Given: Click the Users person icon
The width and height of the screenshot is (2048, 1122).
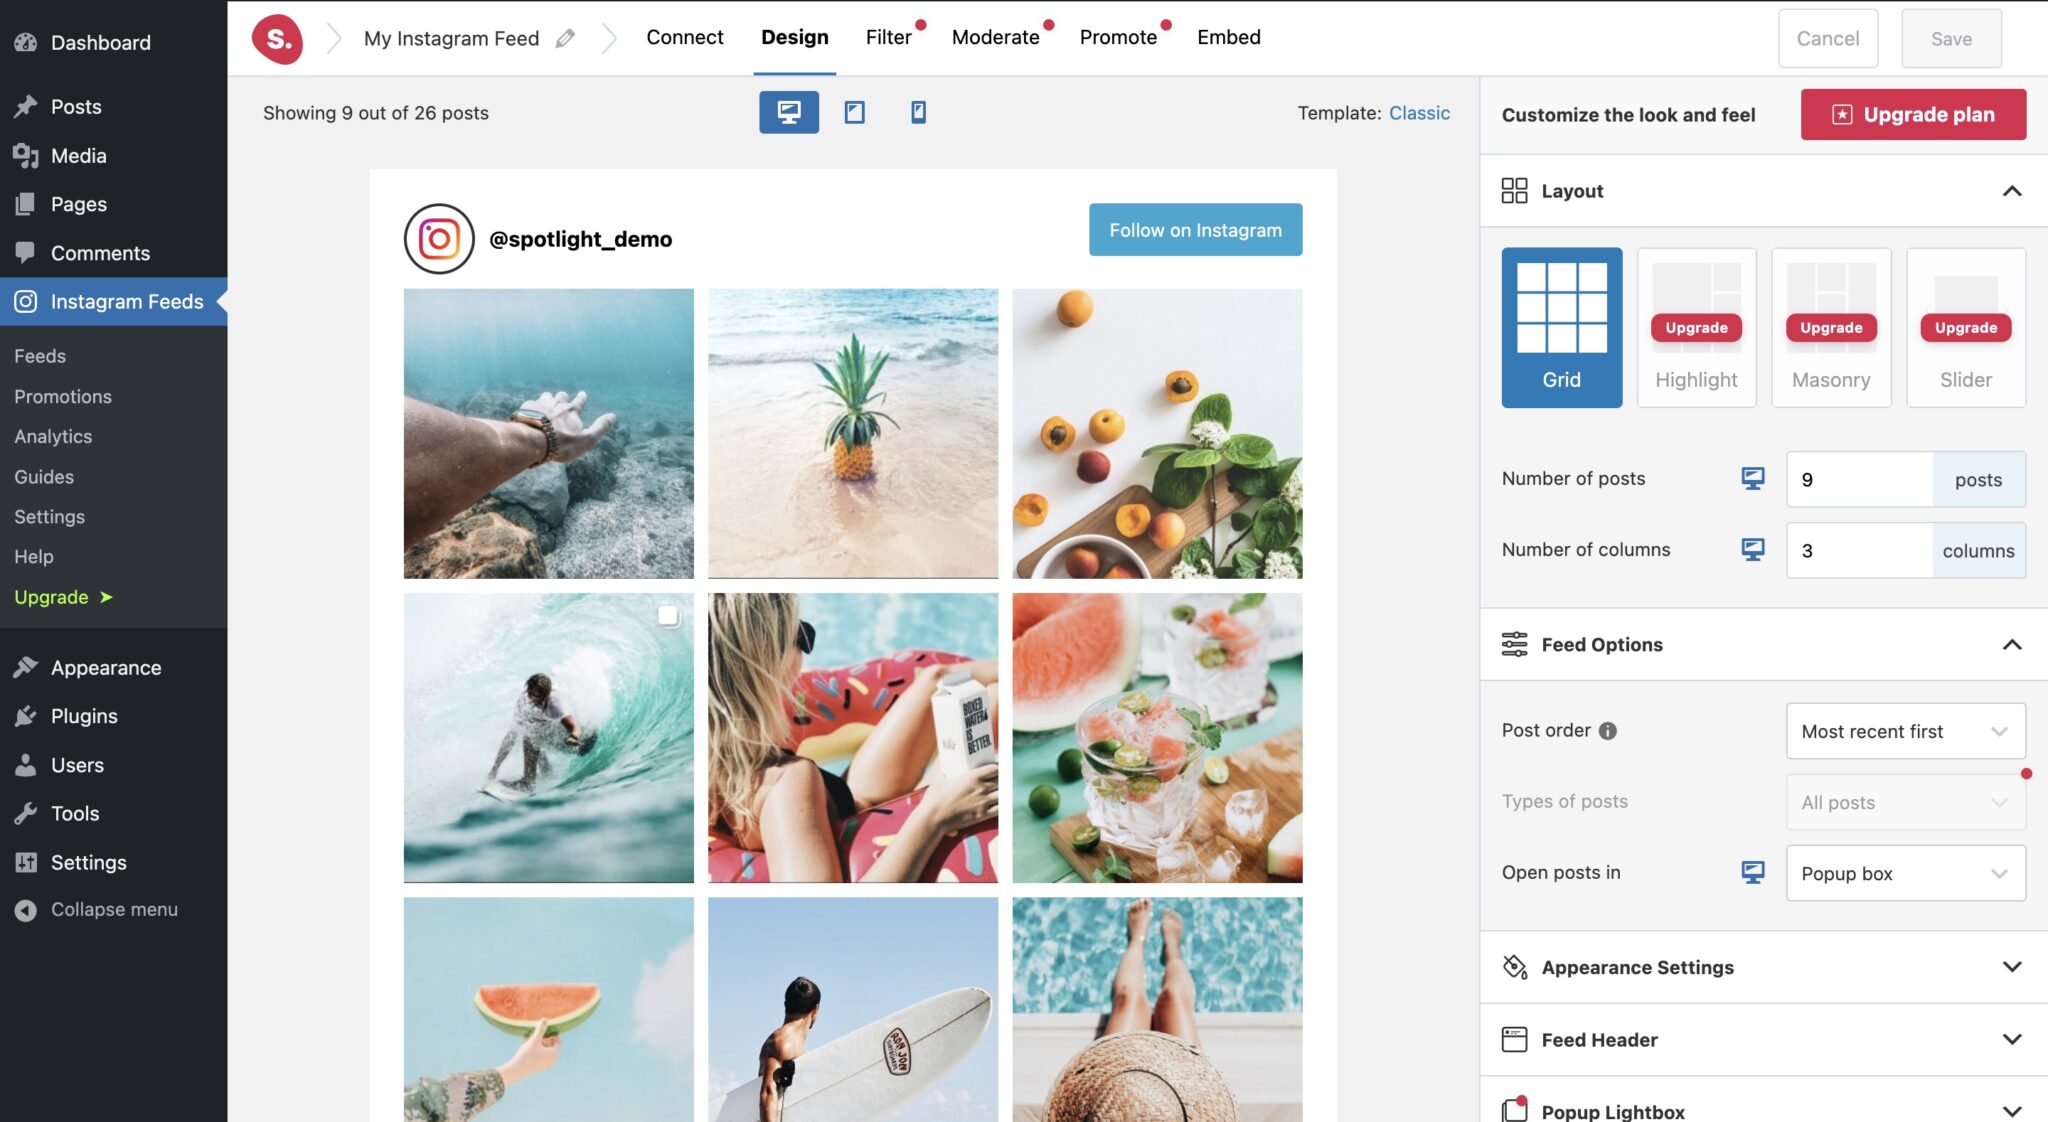Looking at the screenshot, I should point(26,765).
